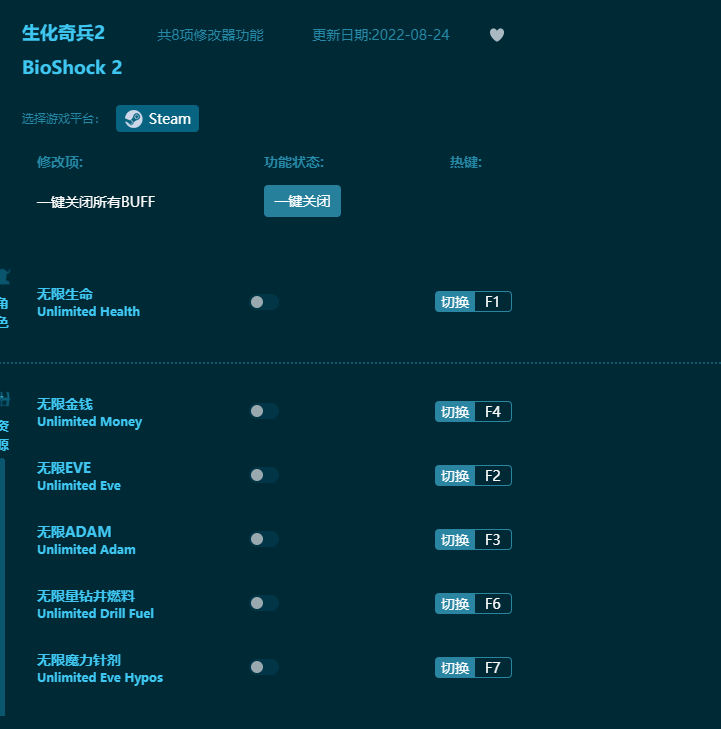Image resolution: width=721 pixels, height=729 pixels.
Task: Click the F6 hotkey field
Action: [x=493, y=603]
